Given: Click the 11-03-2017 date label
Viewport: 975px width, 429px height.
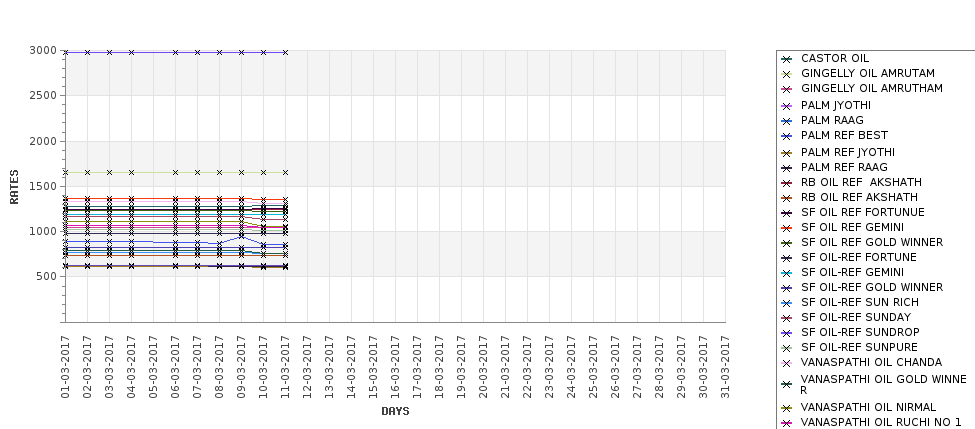Looking at the screenshot, I should point(285,367).
